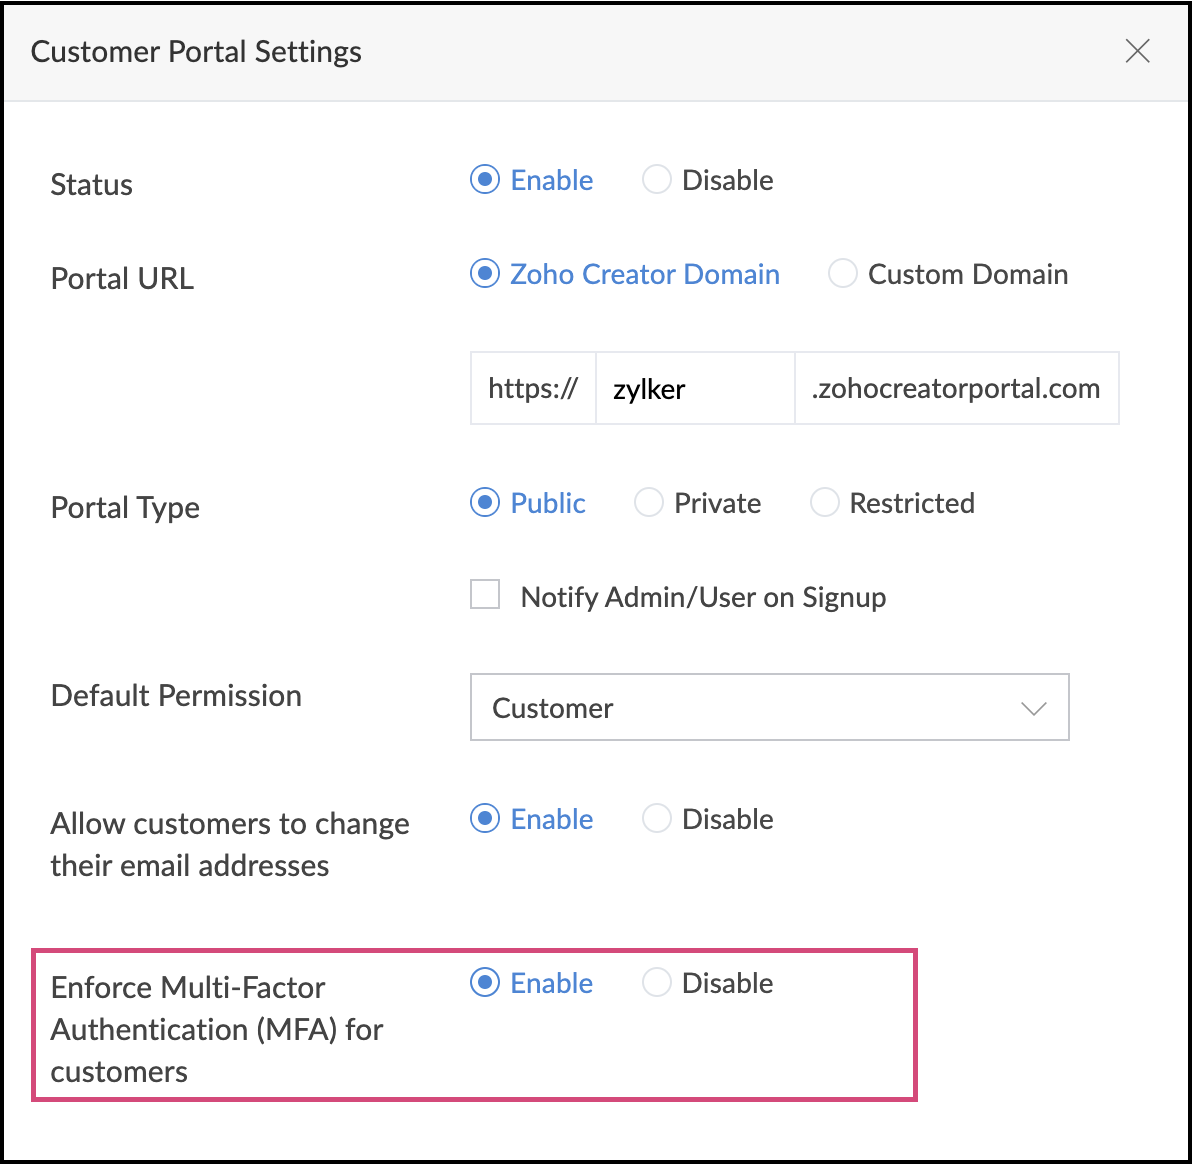1192x1164 pixels.
Task: Select Enable for portal Status
Action: pyautogui.click(x=485, y=180)
